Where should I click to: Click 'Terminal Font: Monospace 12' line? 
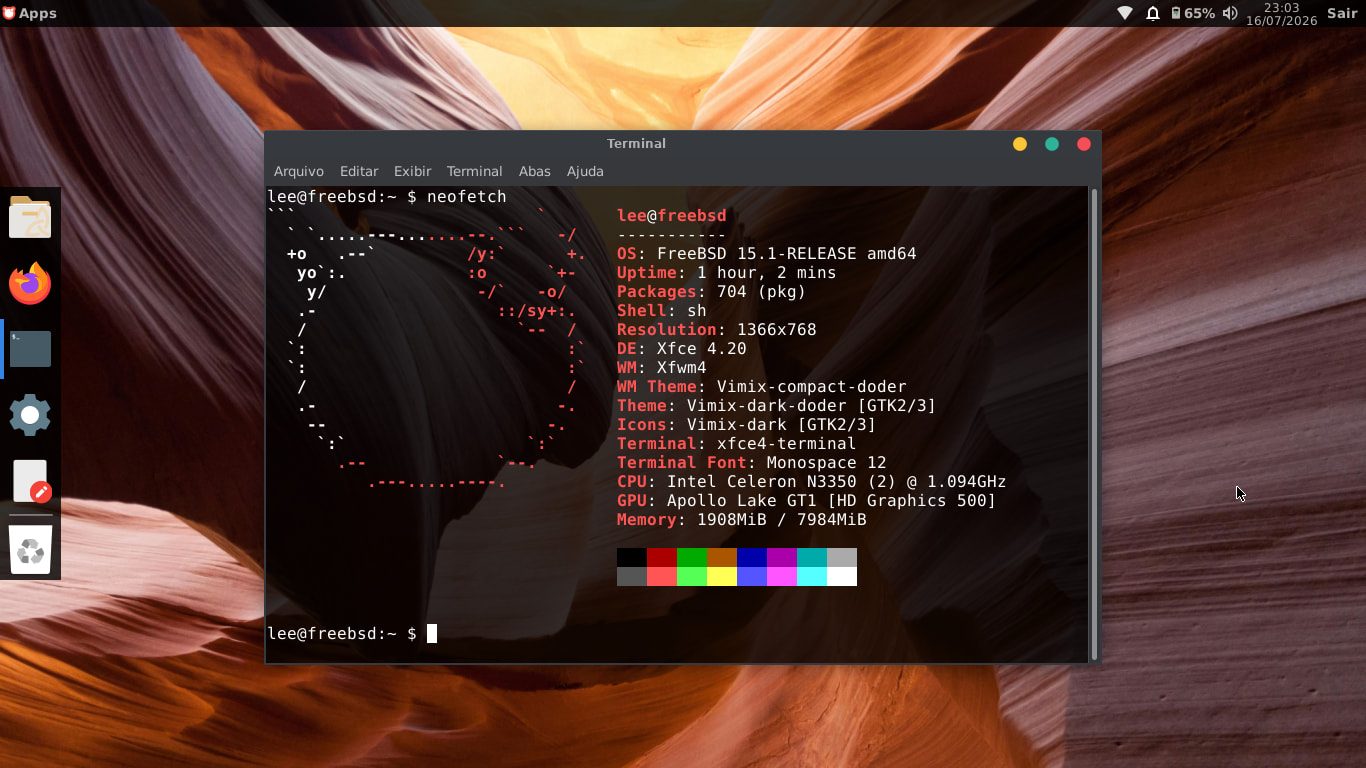click(752, 463)
